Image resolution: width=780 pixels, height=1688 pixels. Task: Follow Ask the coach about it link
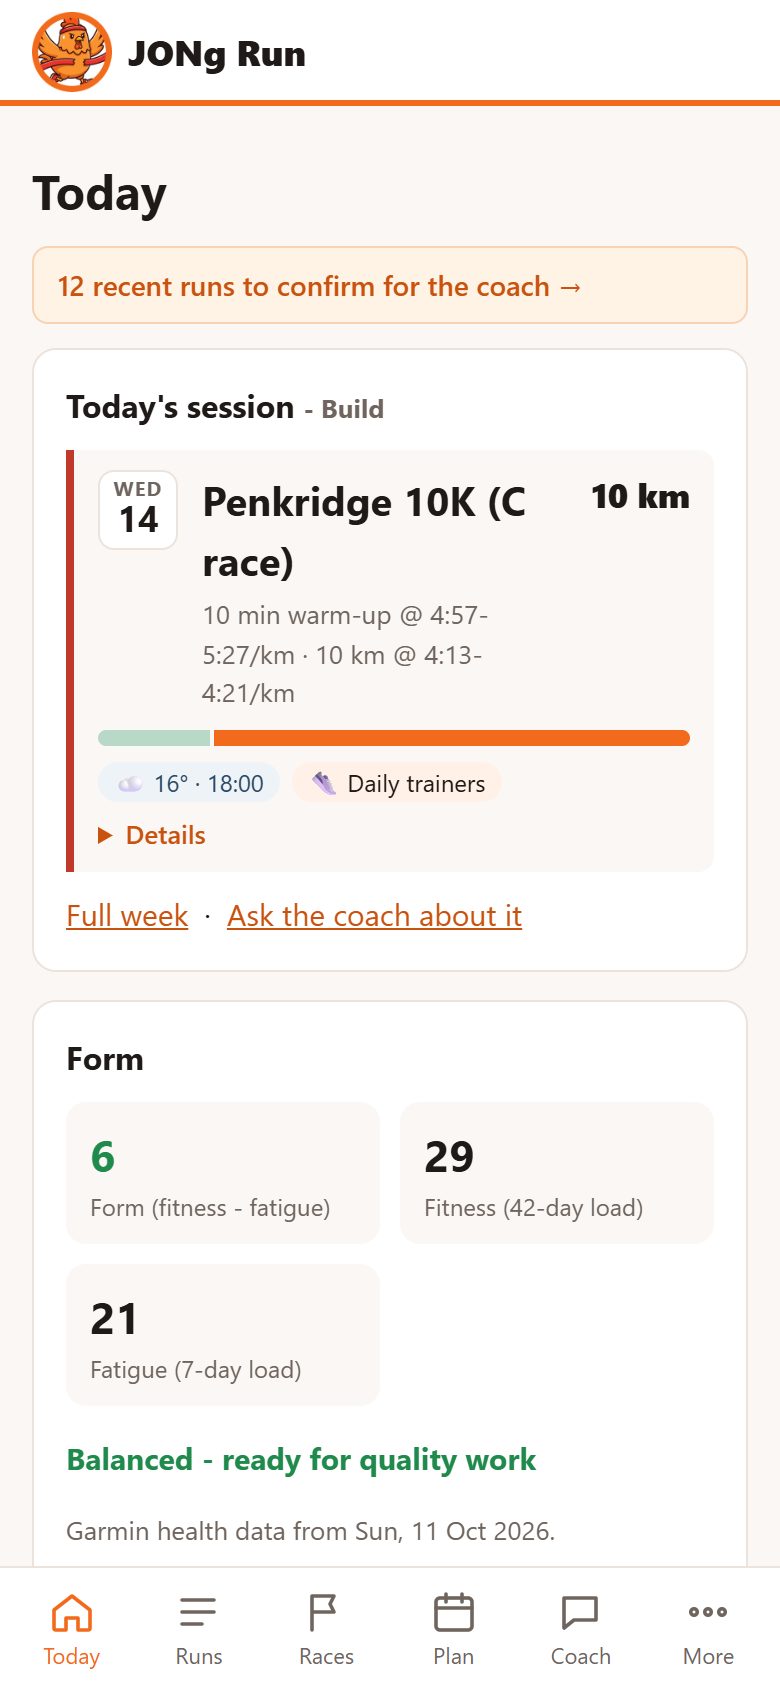374,915
